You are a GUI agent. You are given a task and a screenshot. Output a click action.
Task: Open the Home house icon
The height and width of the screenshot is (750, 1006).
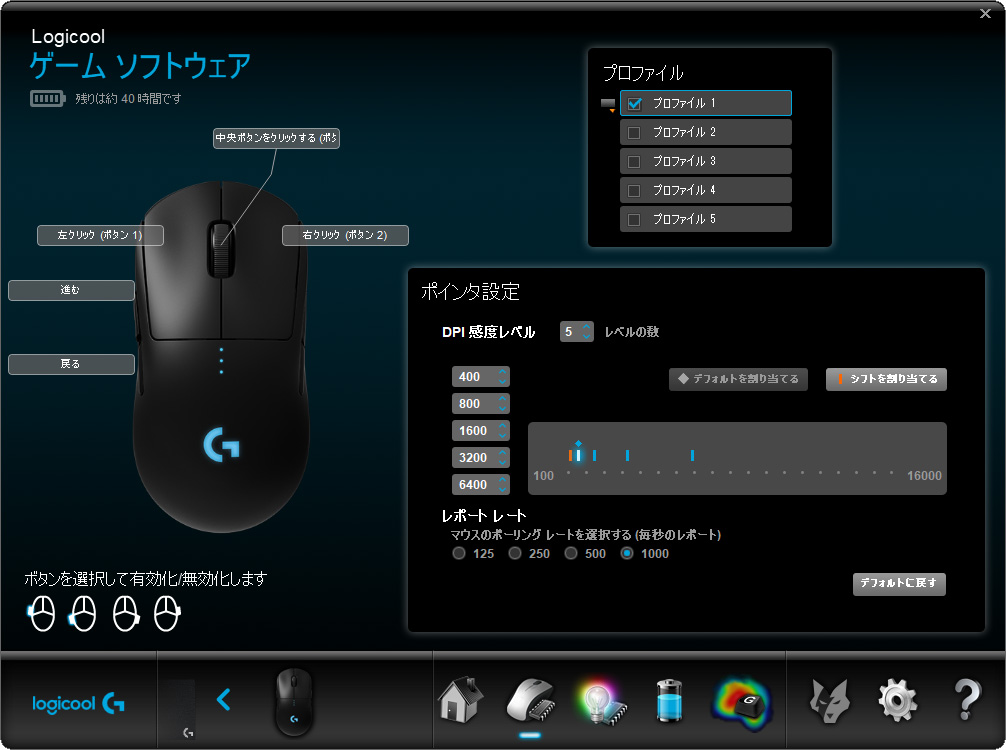[x=460, y=700]
